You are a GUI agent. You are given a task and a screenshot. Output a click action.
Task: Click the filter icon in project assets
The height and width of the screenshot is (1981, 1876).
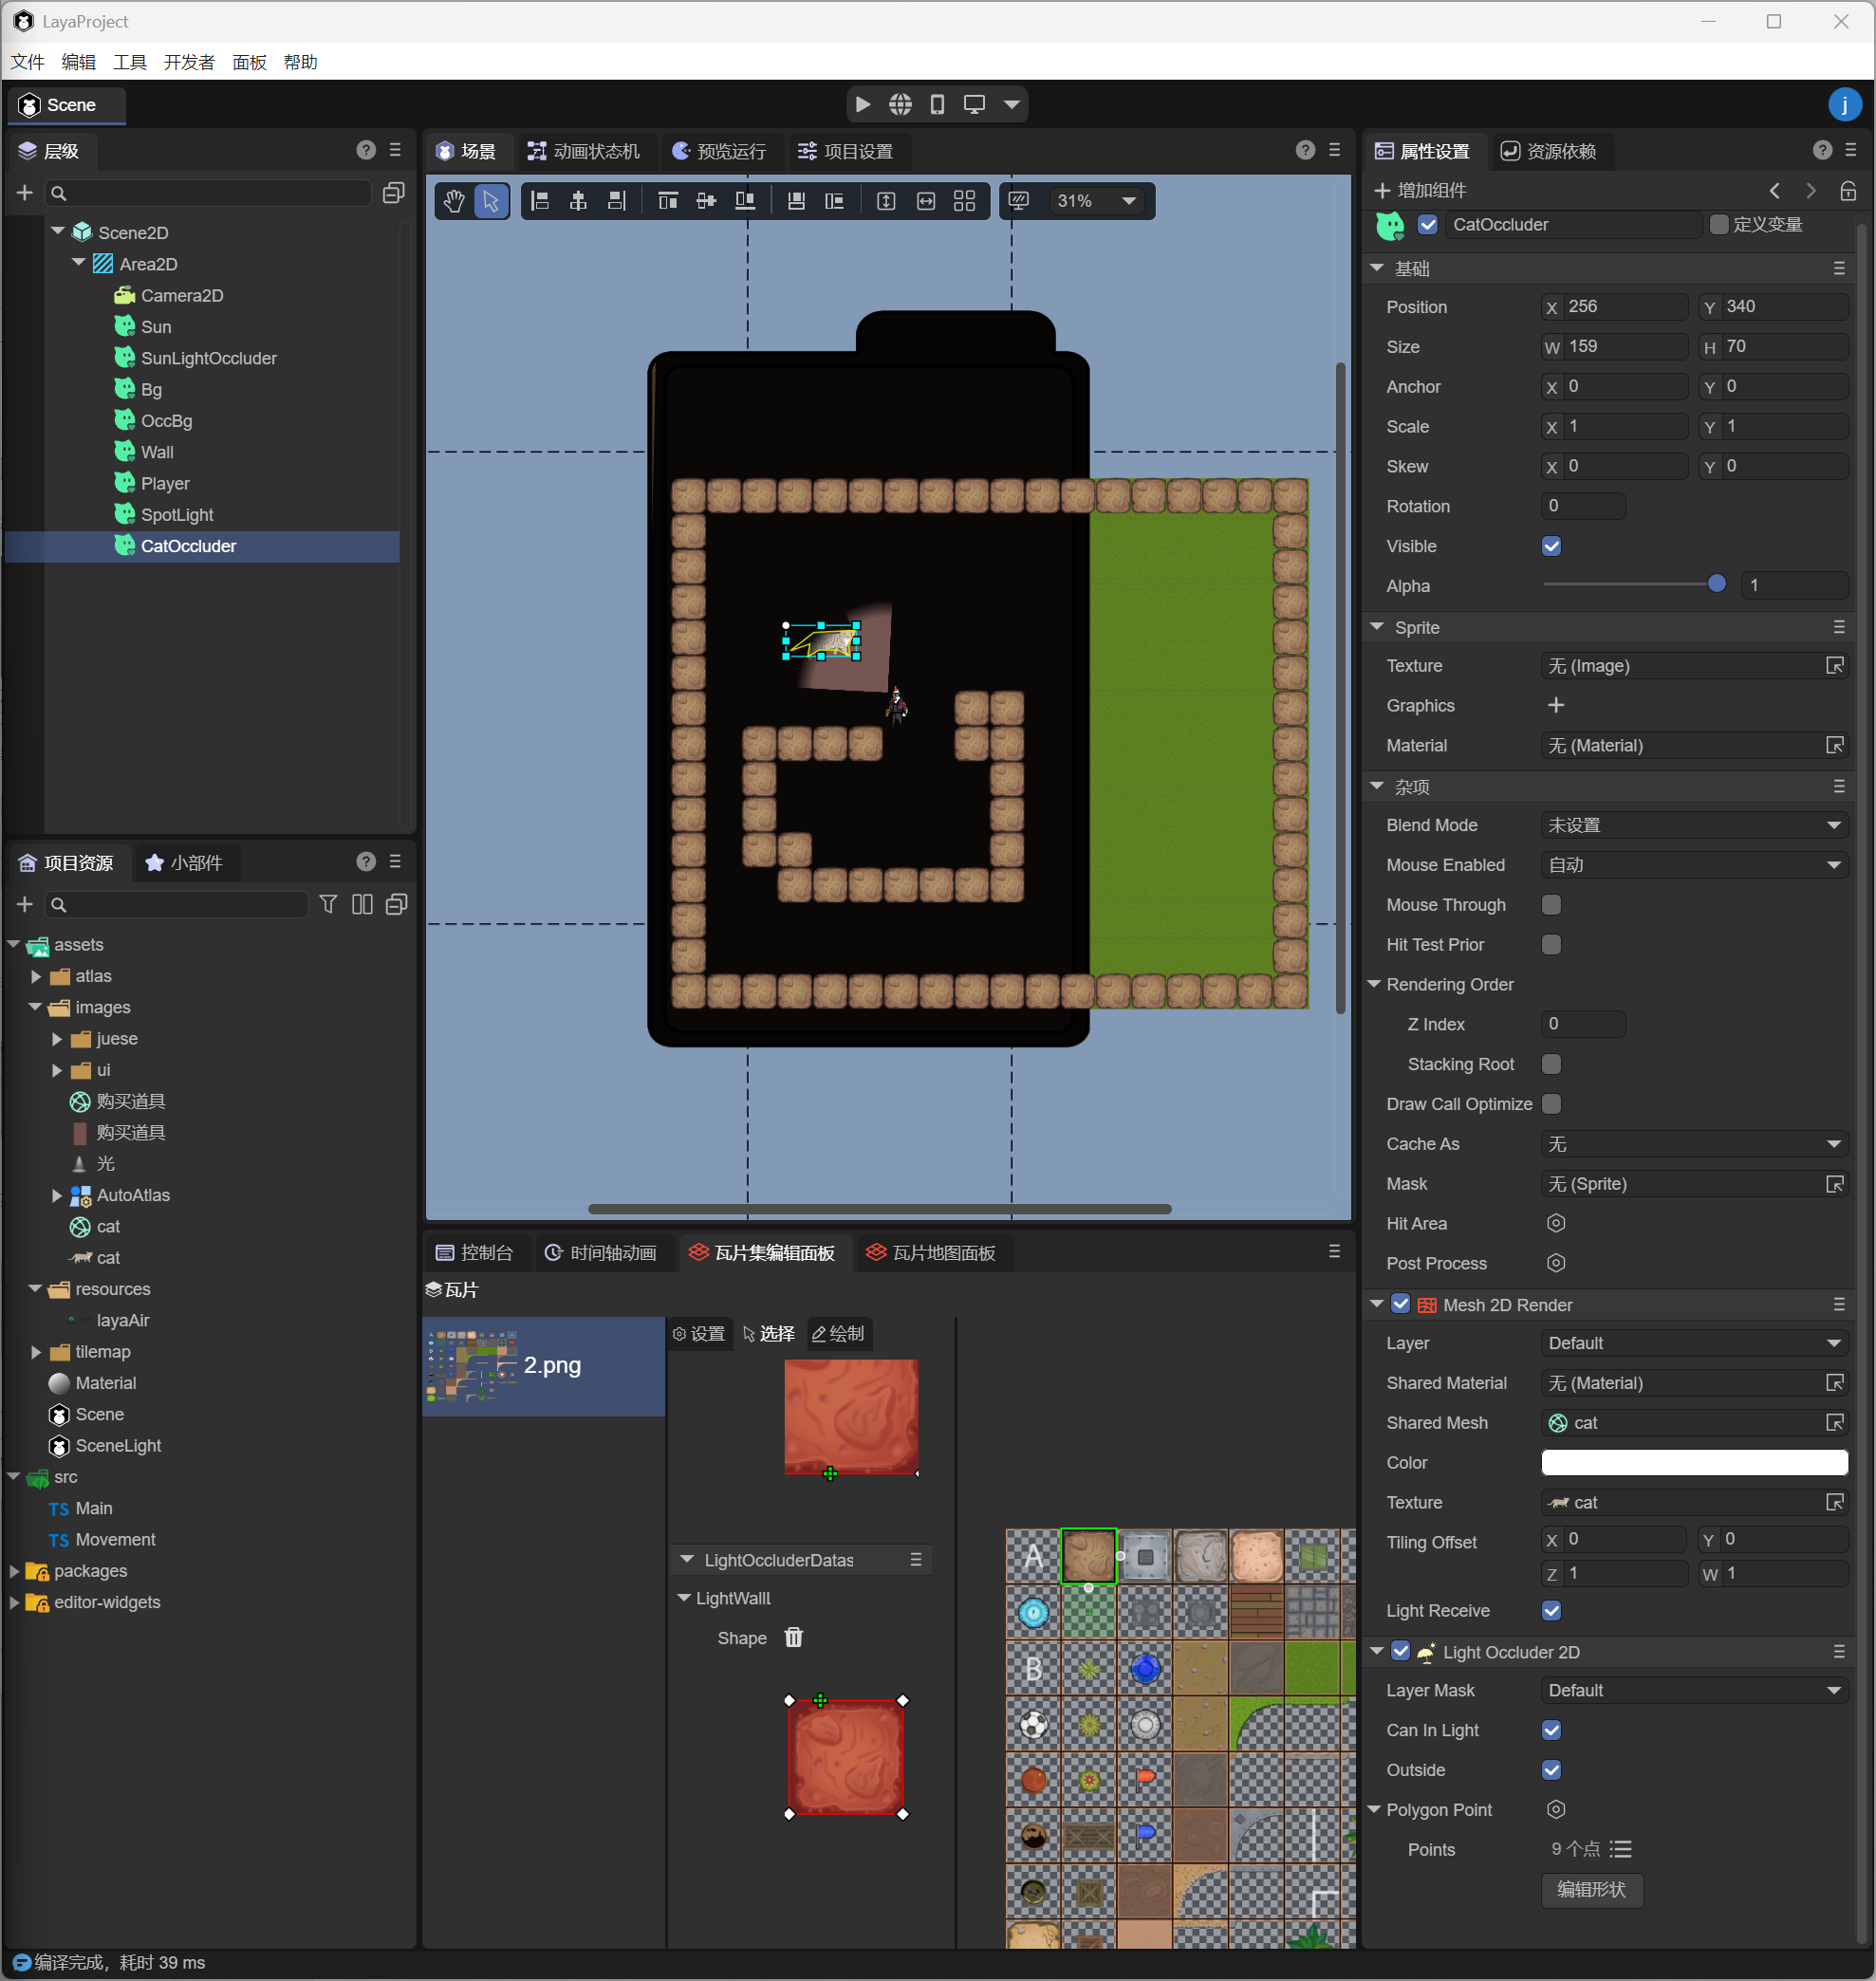click(x=328, y=904)
